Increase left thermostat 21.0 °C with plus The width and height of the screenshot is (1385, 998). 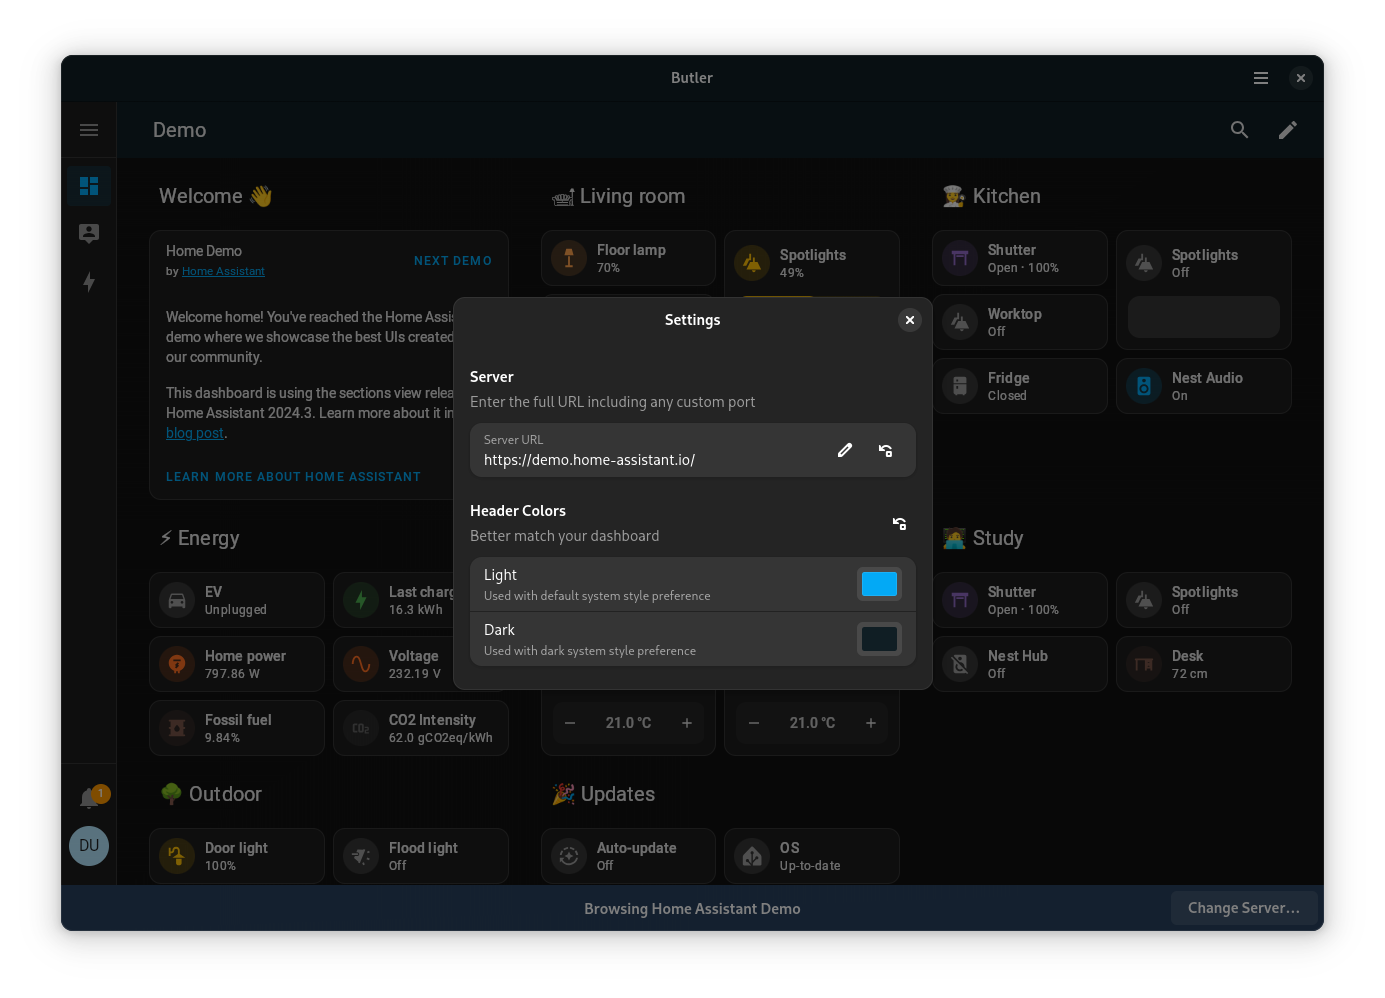pyautogui.click(x=687, y=723)
